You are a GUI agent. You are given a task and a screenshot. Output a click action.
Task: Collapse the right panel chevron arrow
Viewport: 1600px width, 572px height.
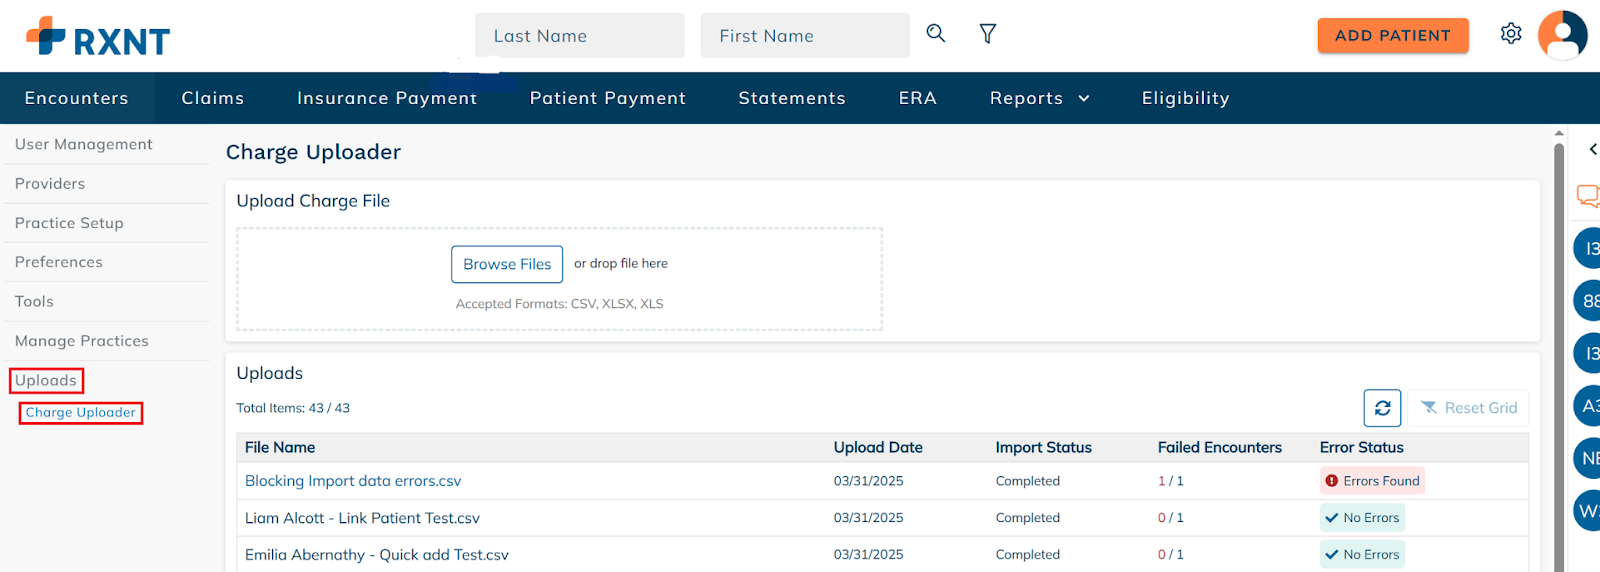[x=1593, y=149]
